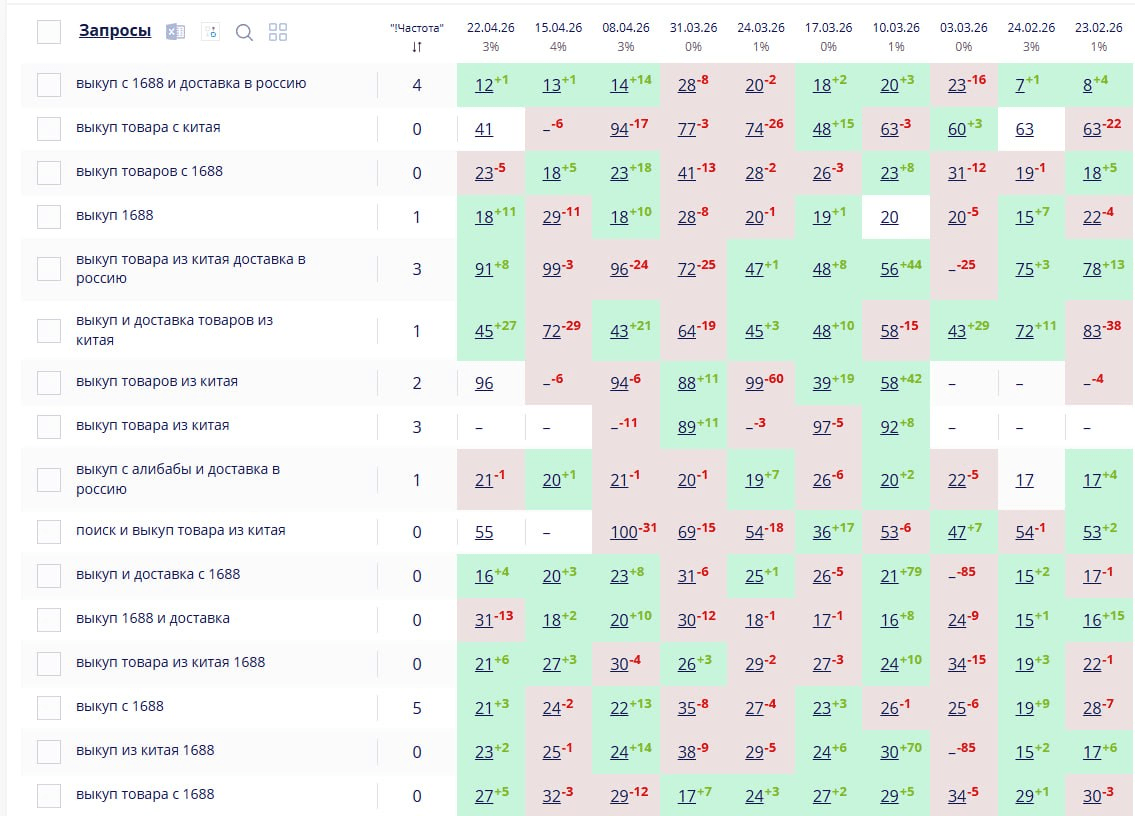Select checkbox for 'выкуп 1688 и доставка'
Viewport: 1135px width, 816px height.
coord(49,621)
